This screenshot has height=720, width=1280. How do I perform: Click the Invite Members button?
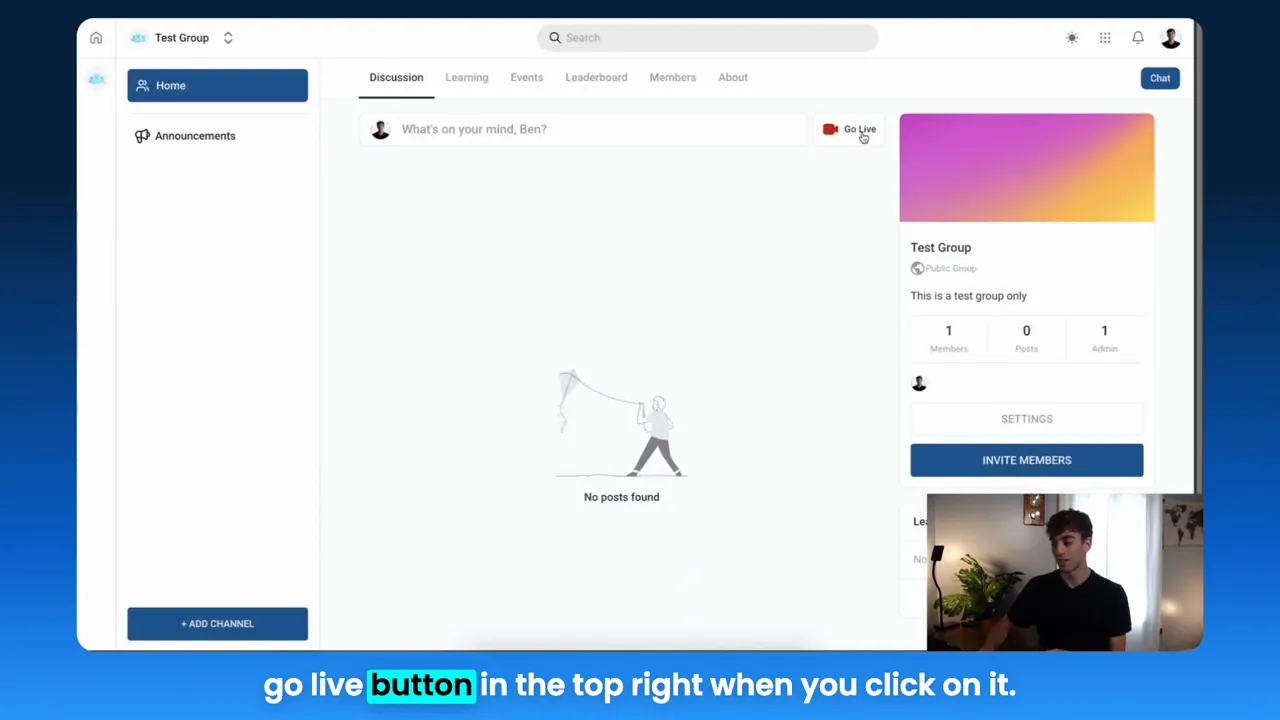point(1026,460)
